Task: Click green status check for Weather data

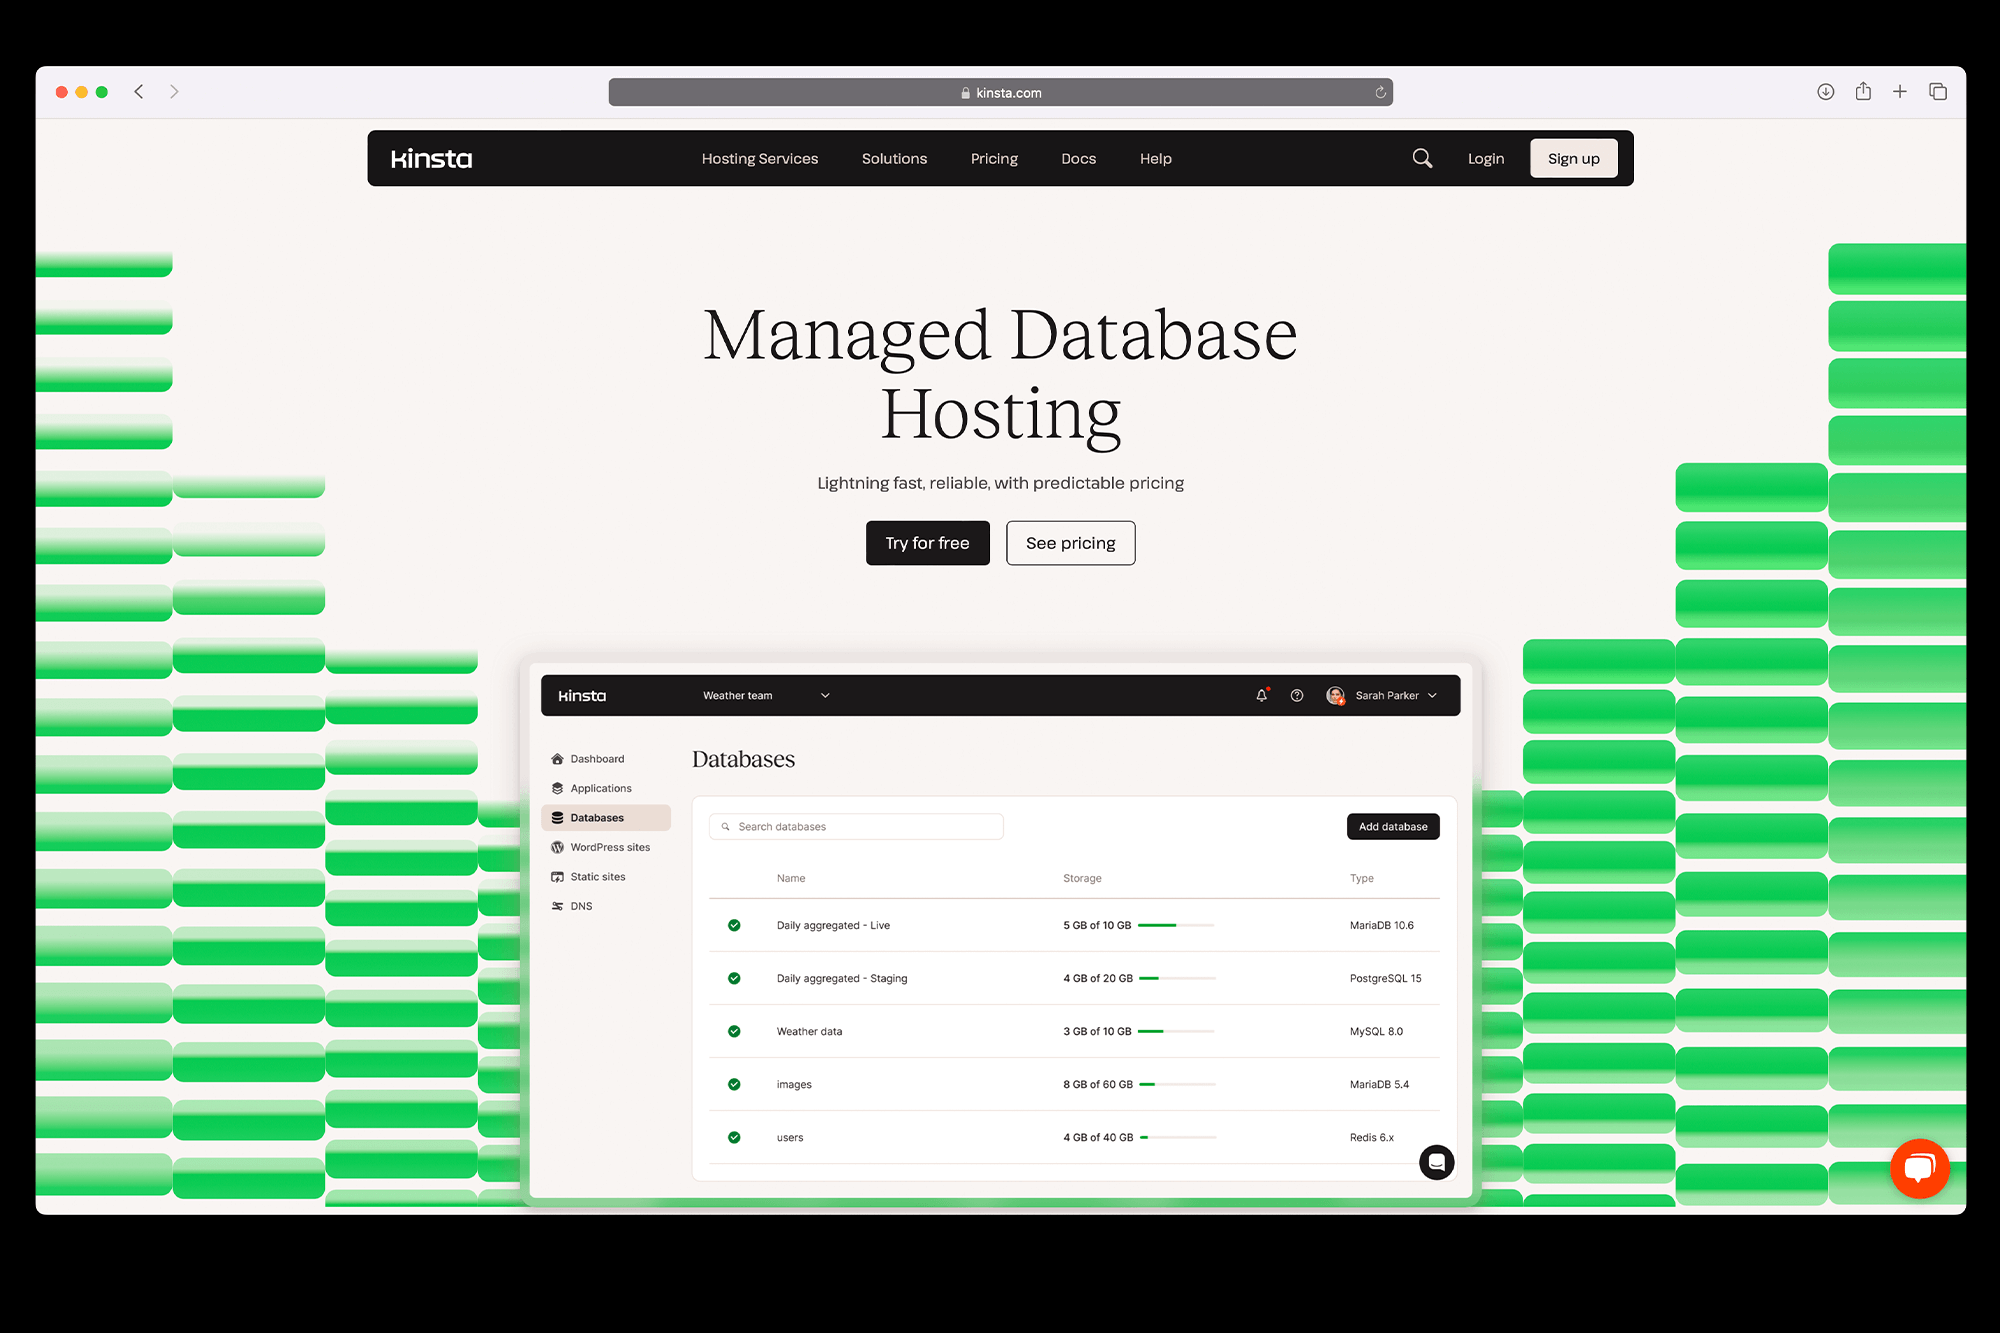Action: coord(734,1031)
